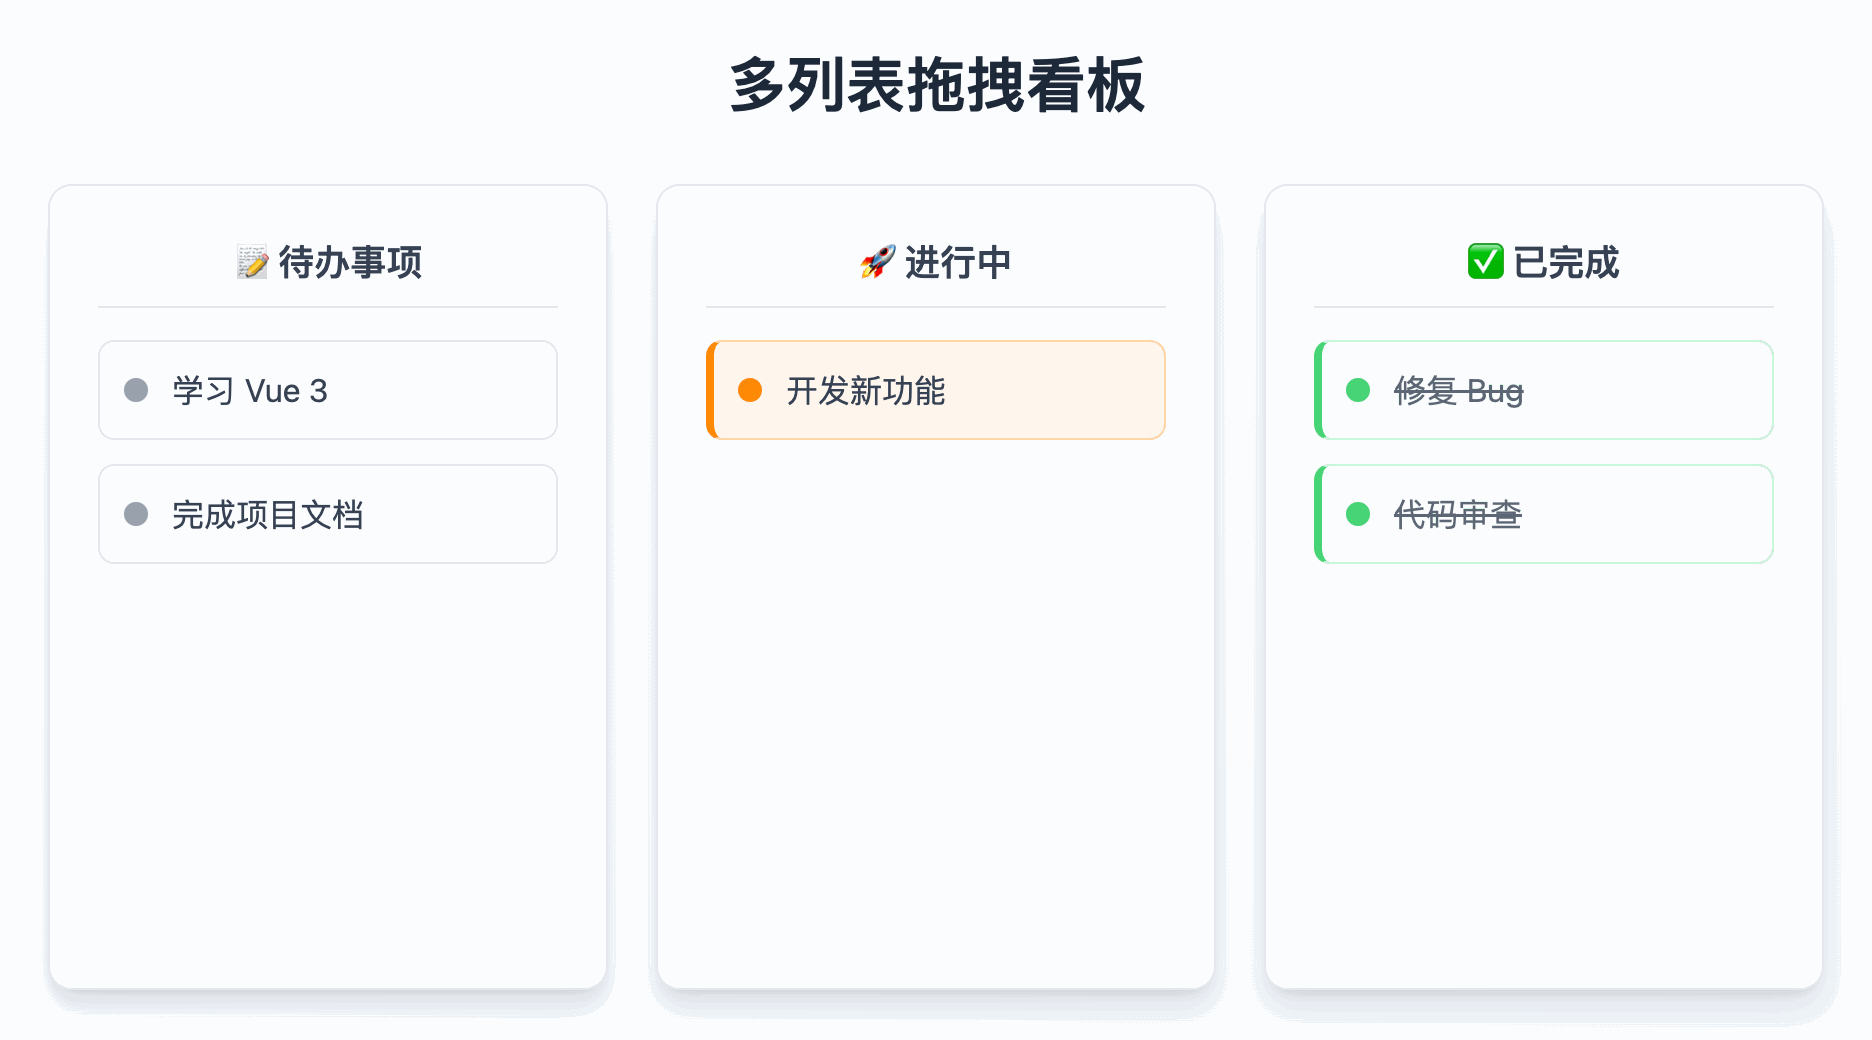Click the struck-through 修复 Bug text

point(1458,391)
